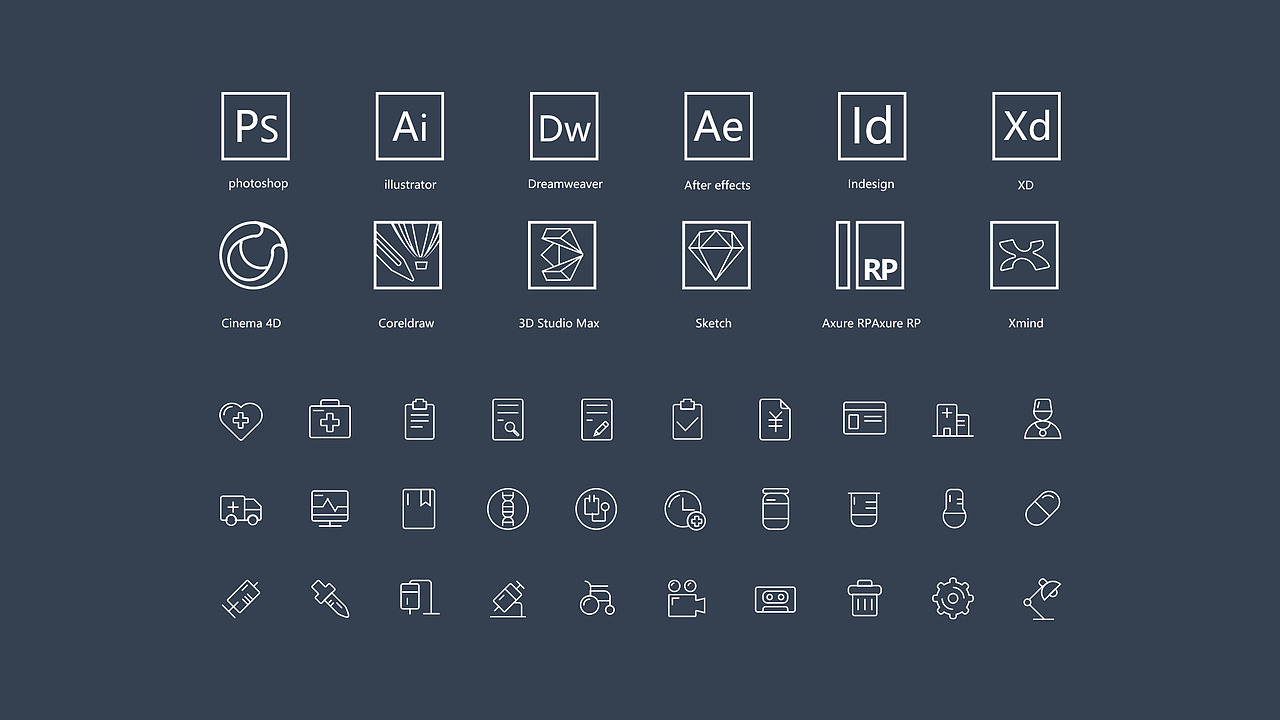1280x720 pixels.
Task: Select the wheelchair icon
Action: 597,598
